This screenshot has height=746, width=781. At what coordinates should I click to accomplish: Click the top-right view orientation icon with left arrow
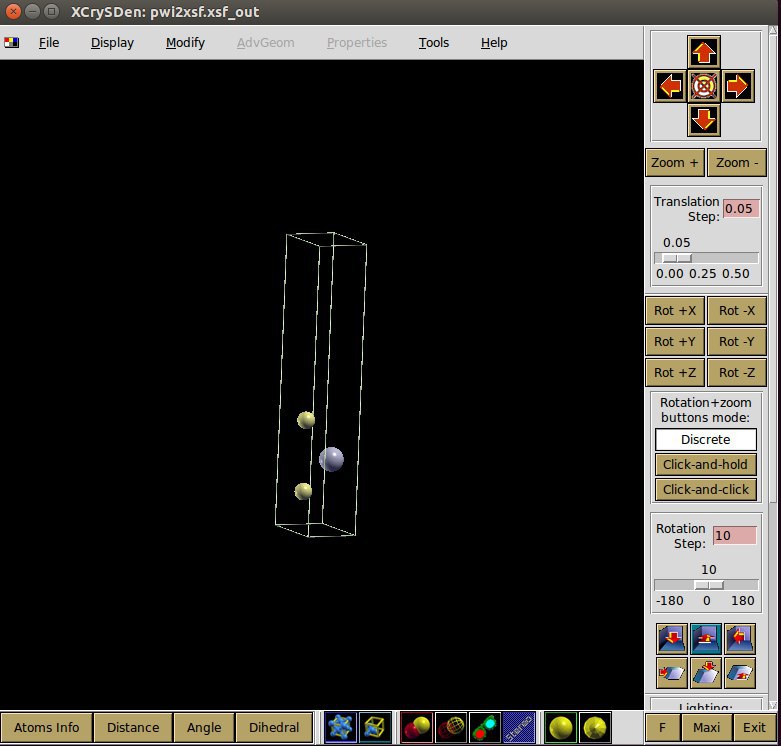[x=740, y=639]
